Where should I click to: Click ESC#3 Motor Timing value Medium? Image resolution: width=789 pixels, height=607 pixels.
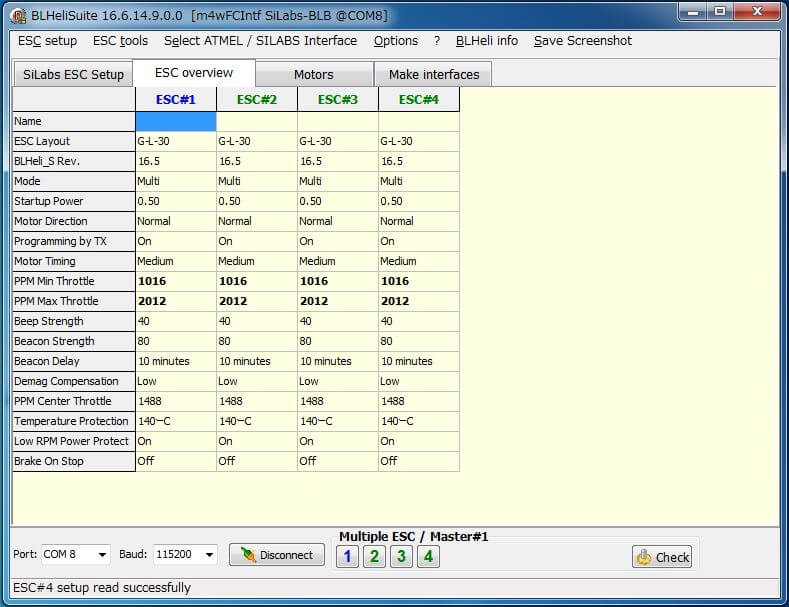click(338, 261)
